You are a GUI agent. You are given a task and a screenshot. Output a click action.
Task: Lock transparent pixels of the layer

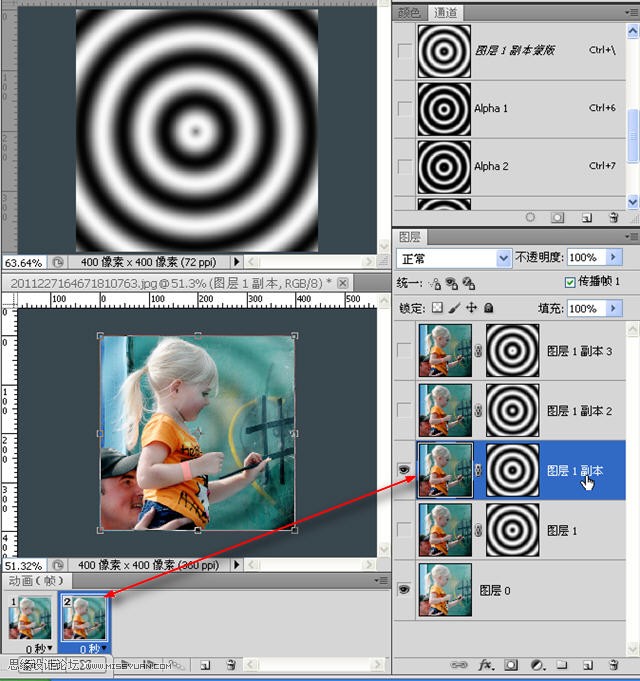point(438,308)
